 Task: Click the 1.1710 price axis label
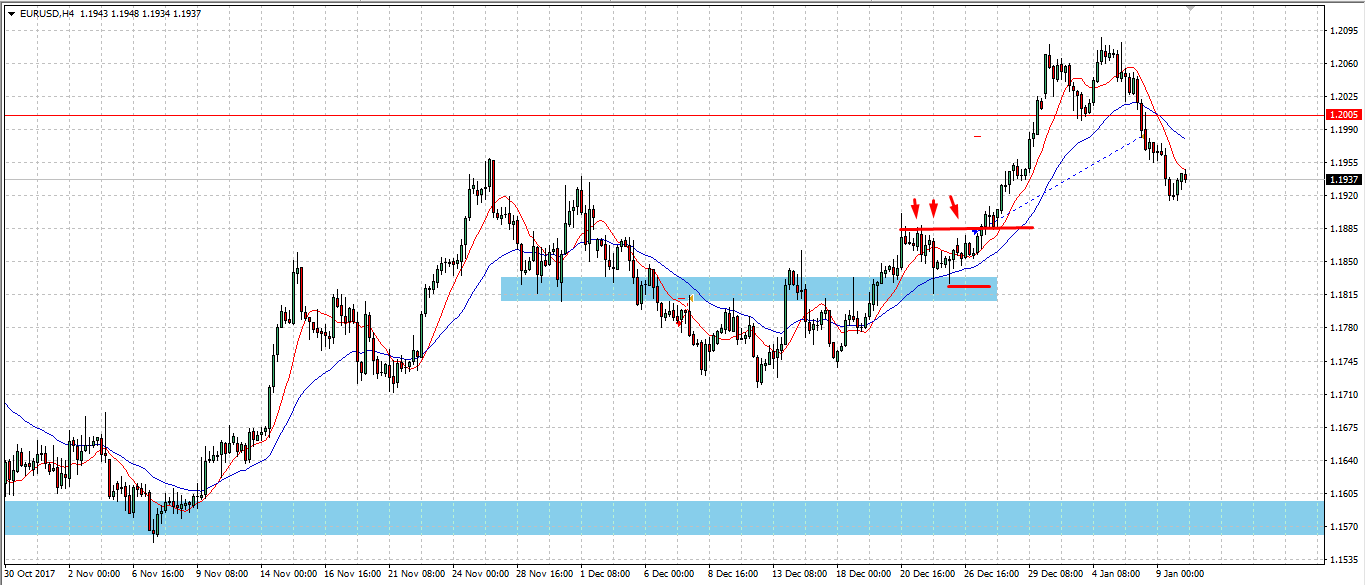point(1342,395)
